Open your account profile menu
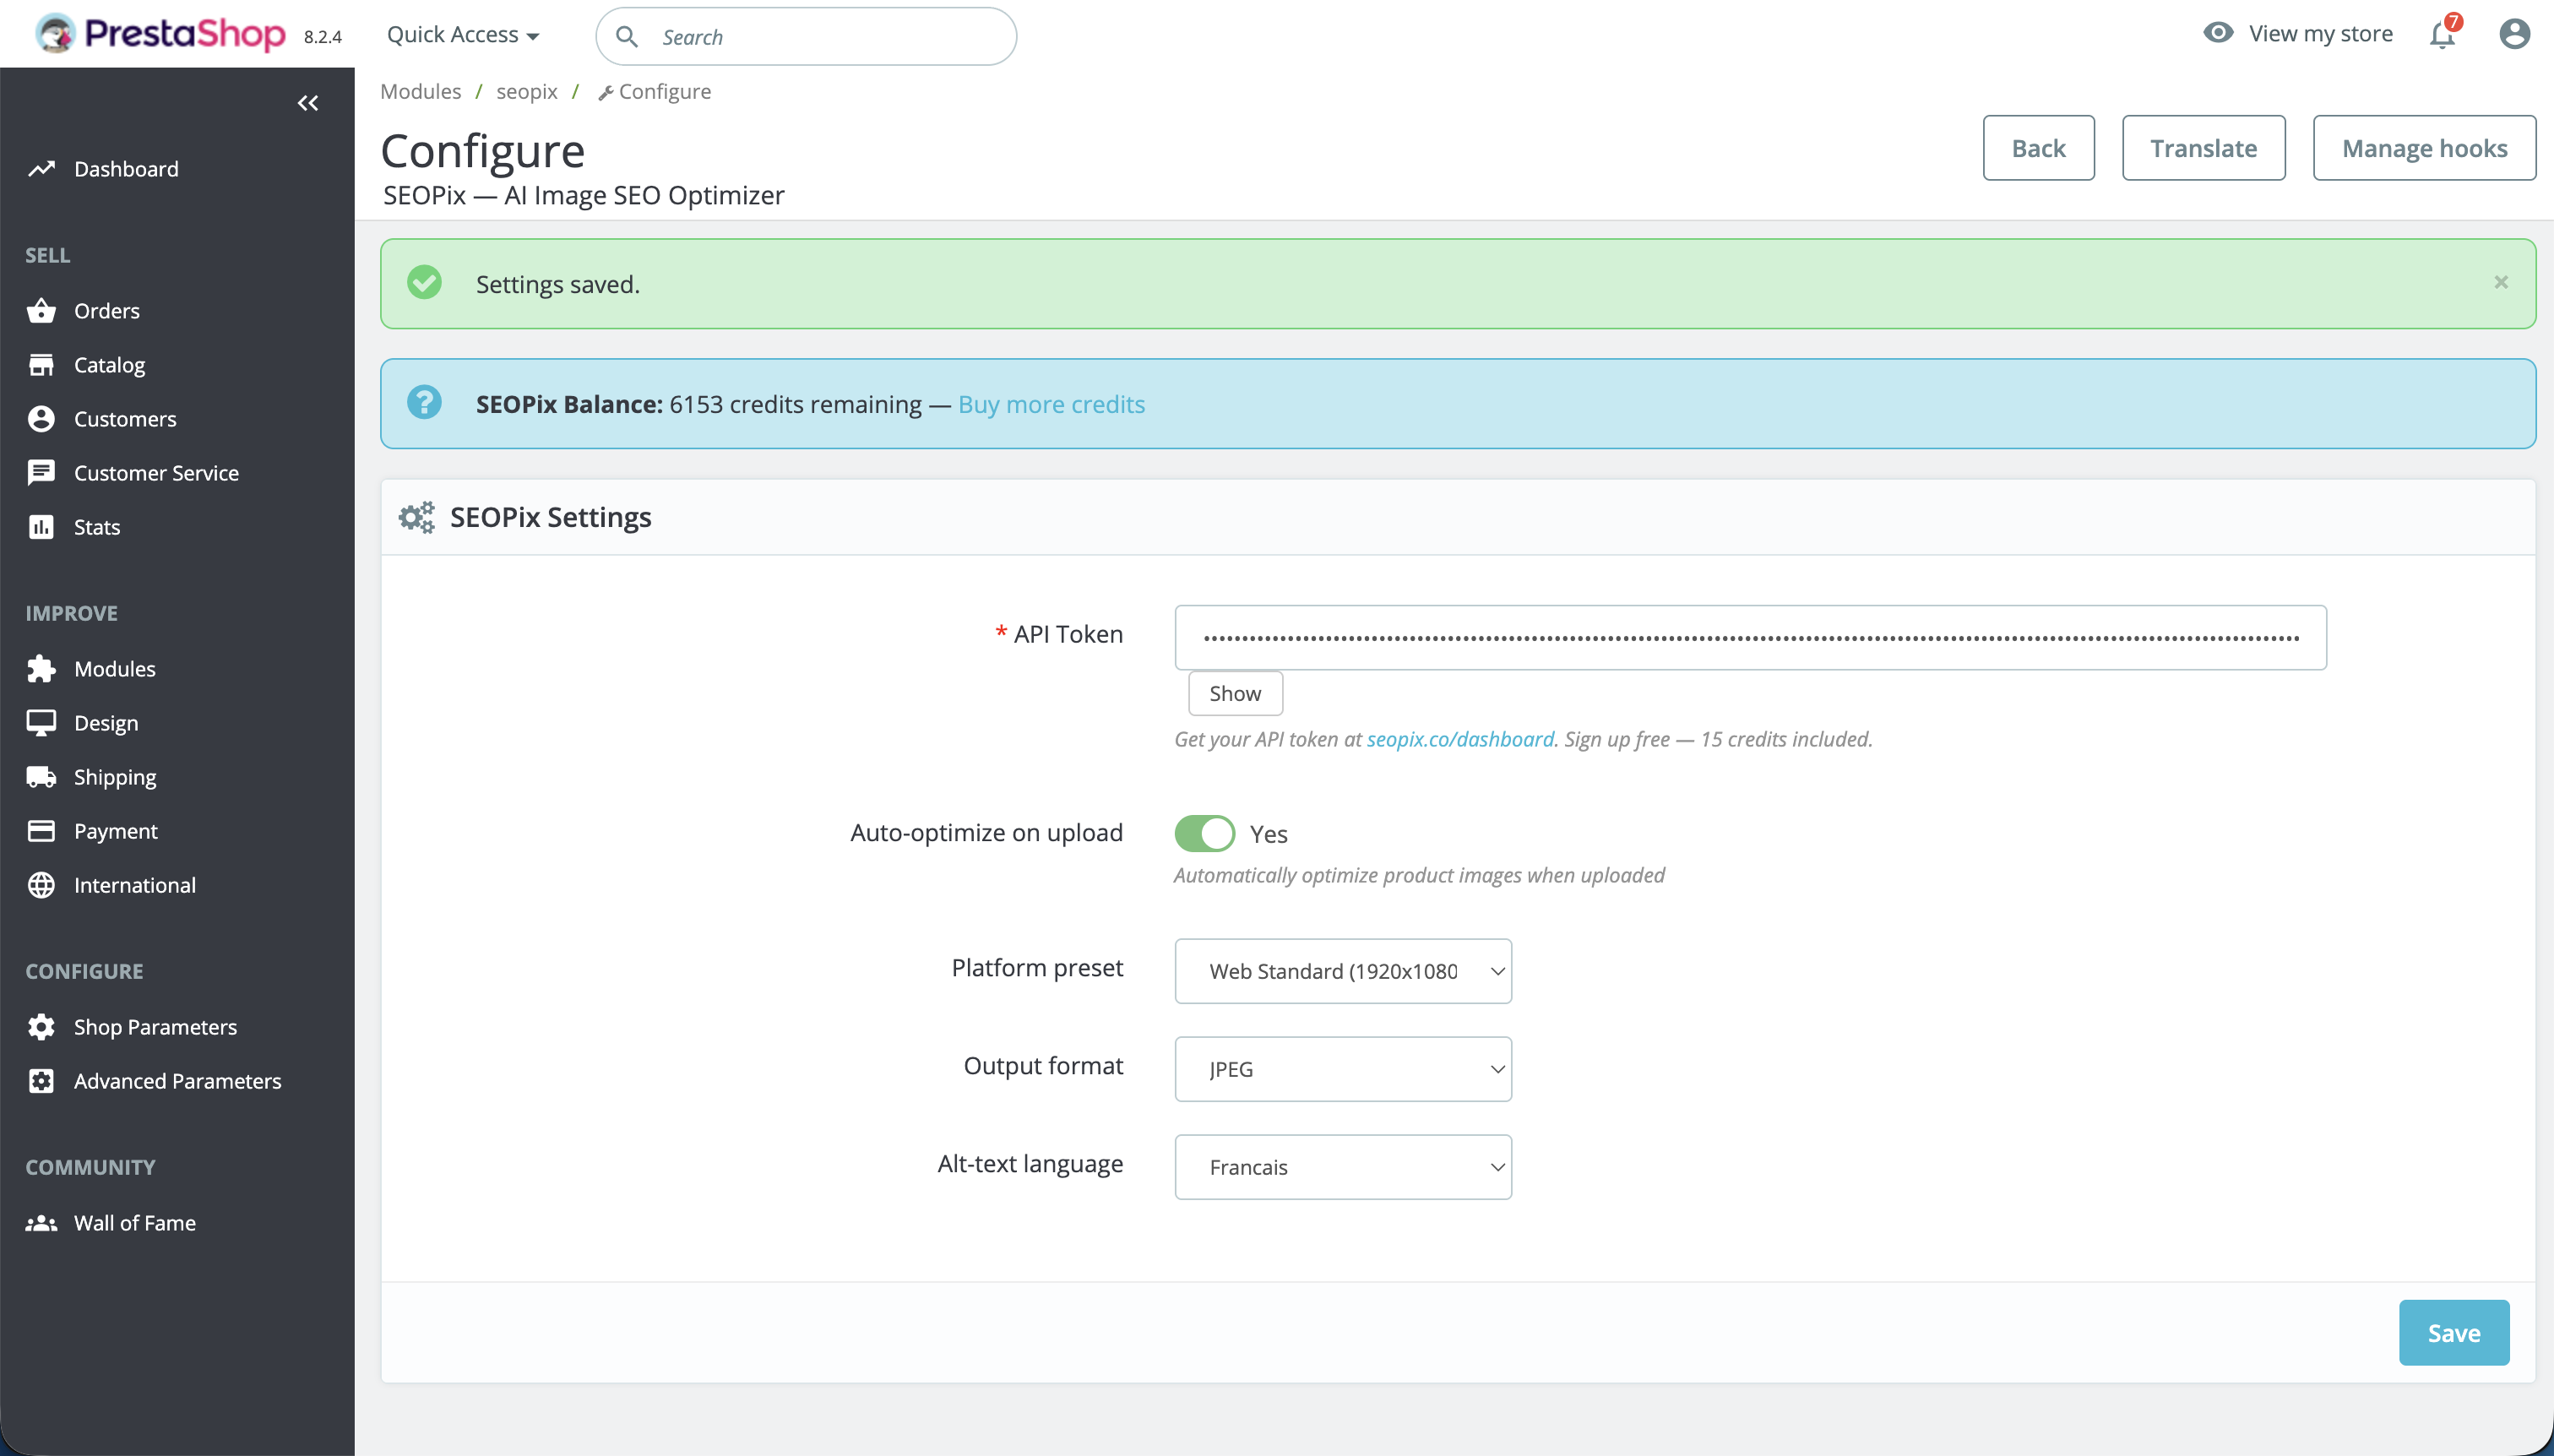This screenshot has width=2554, height=1456. tap(2516, 33)
